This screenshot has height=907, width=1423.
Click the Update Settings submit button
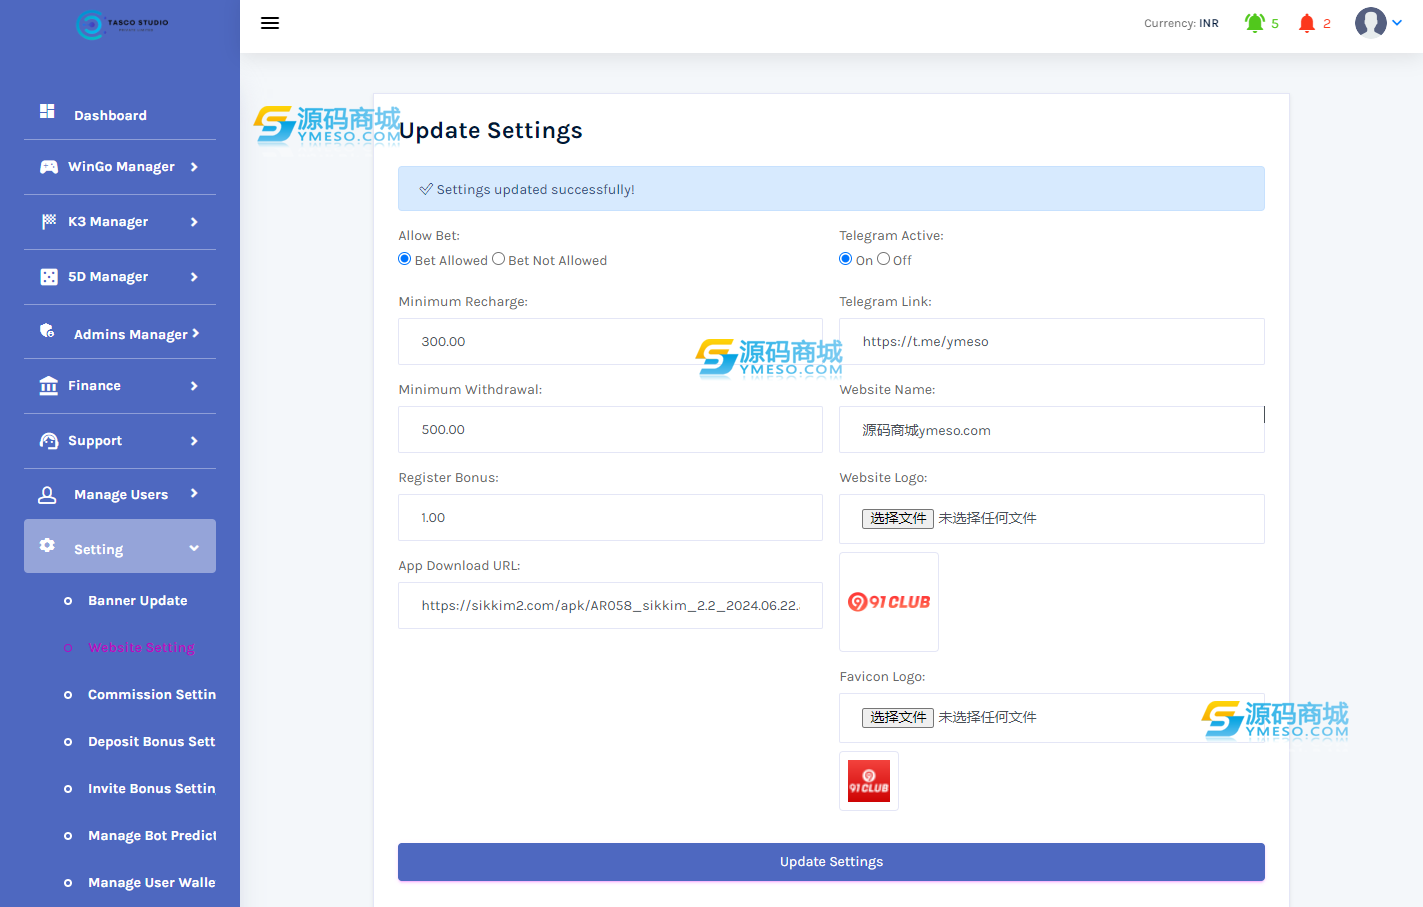831,862
